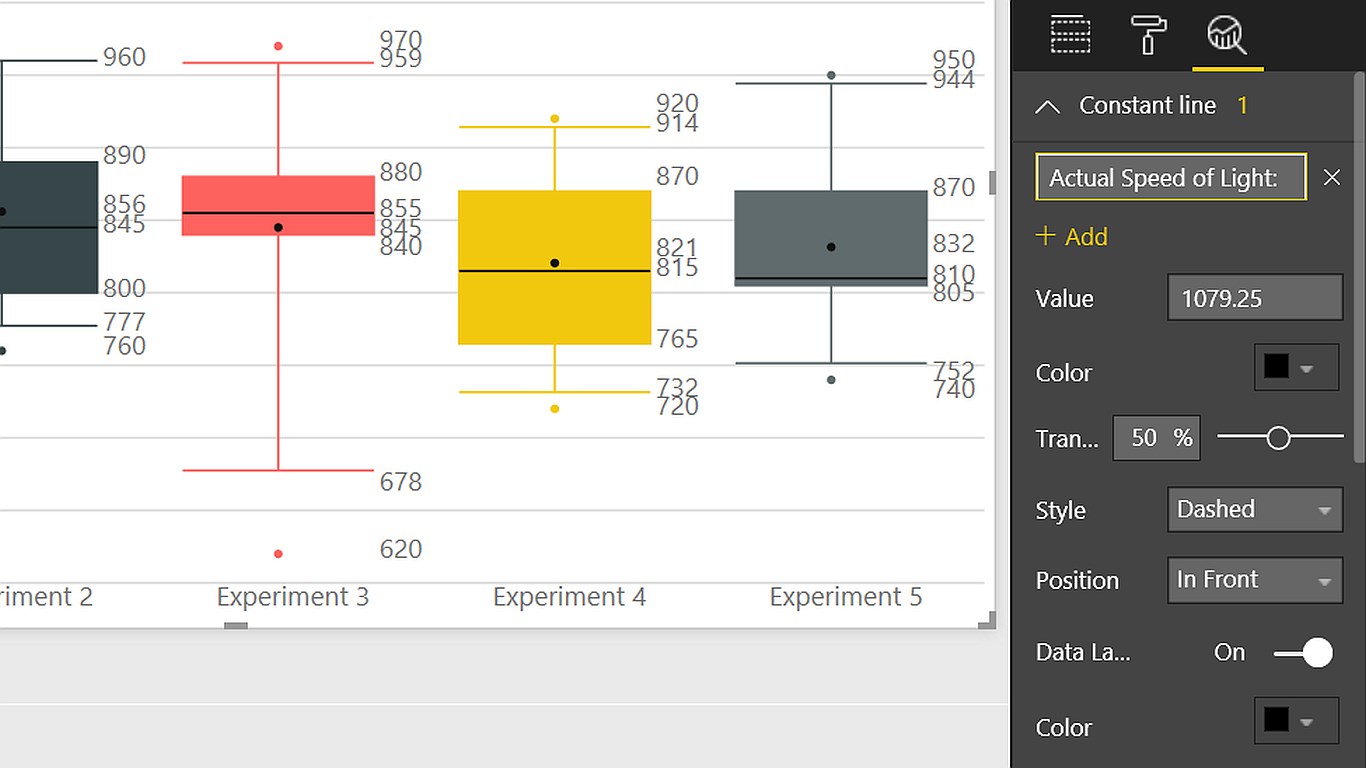Click the Transparency slider handle

(1278, 437)
